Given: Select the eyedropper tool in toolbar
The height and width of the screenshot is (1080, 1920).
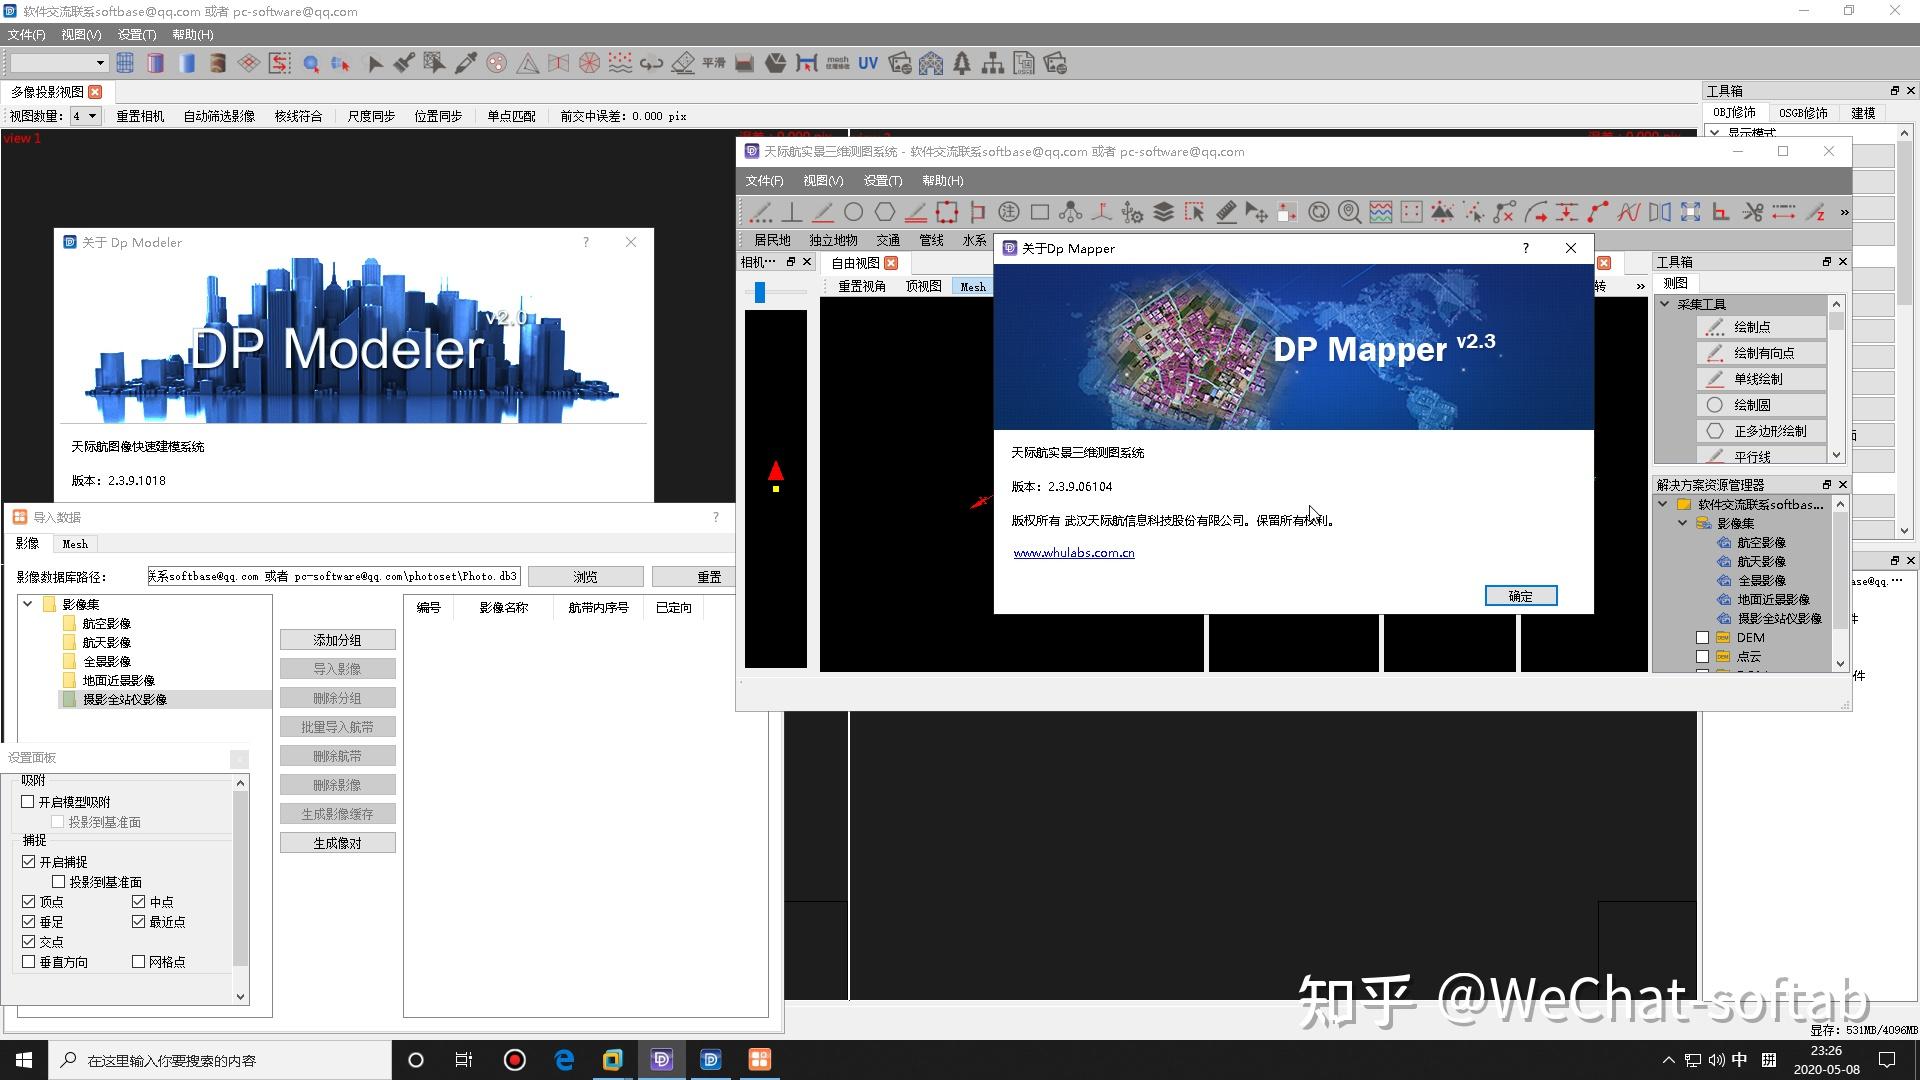Looking at the screenshot, I should tap(465, 63).
